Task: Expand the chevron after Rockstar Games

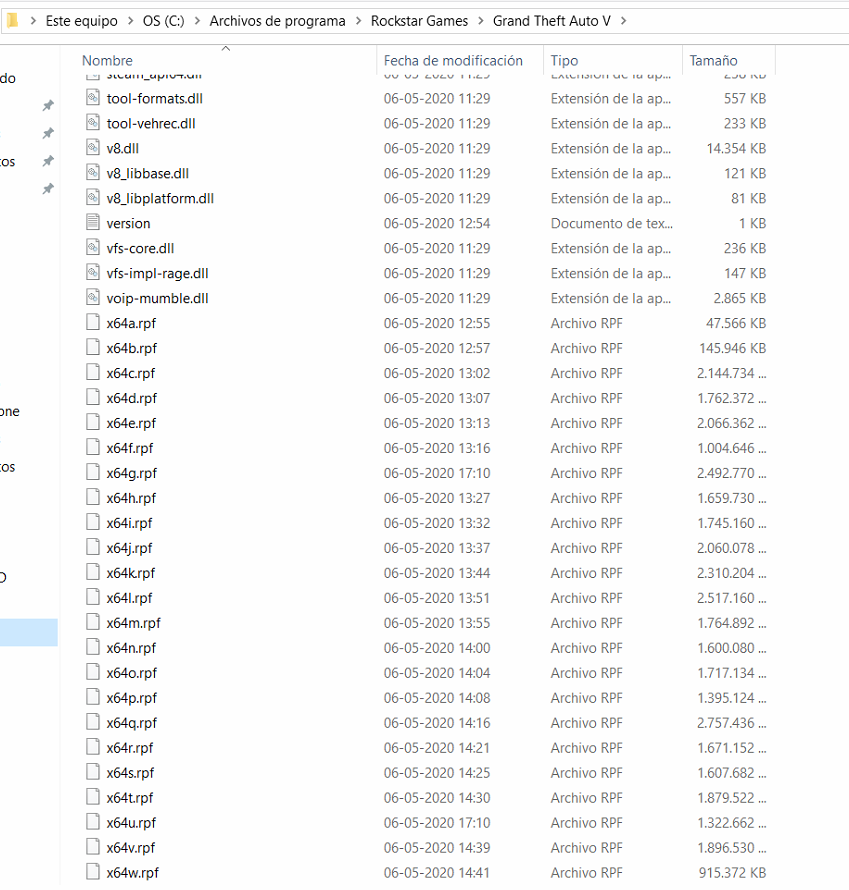Action: coord(481,21)
